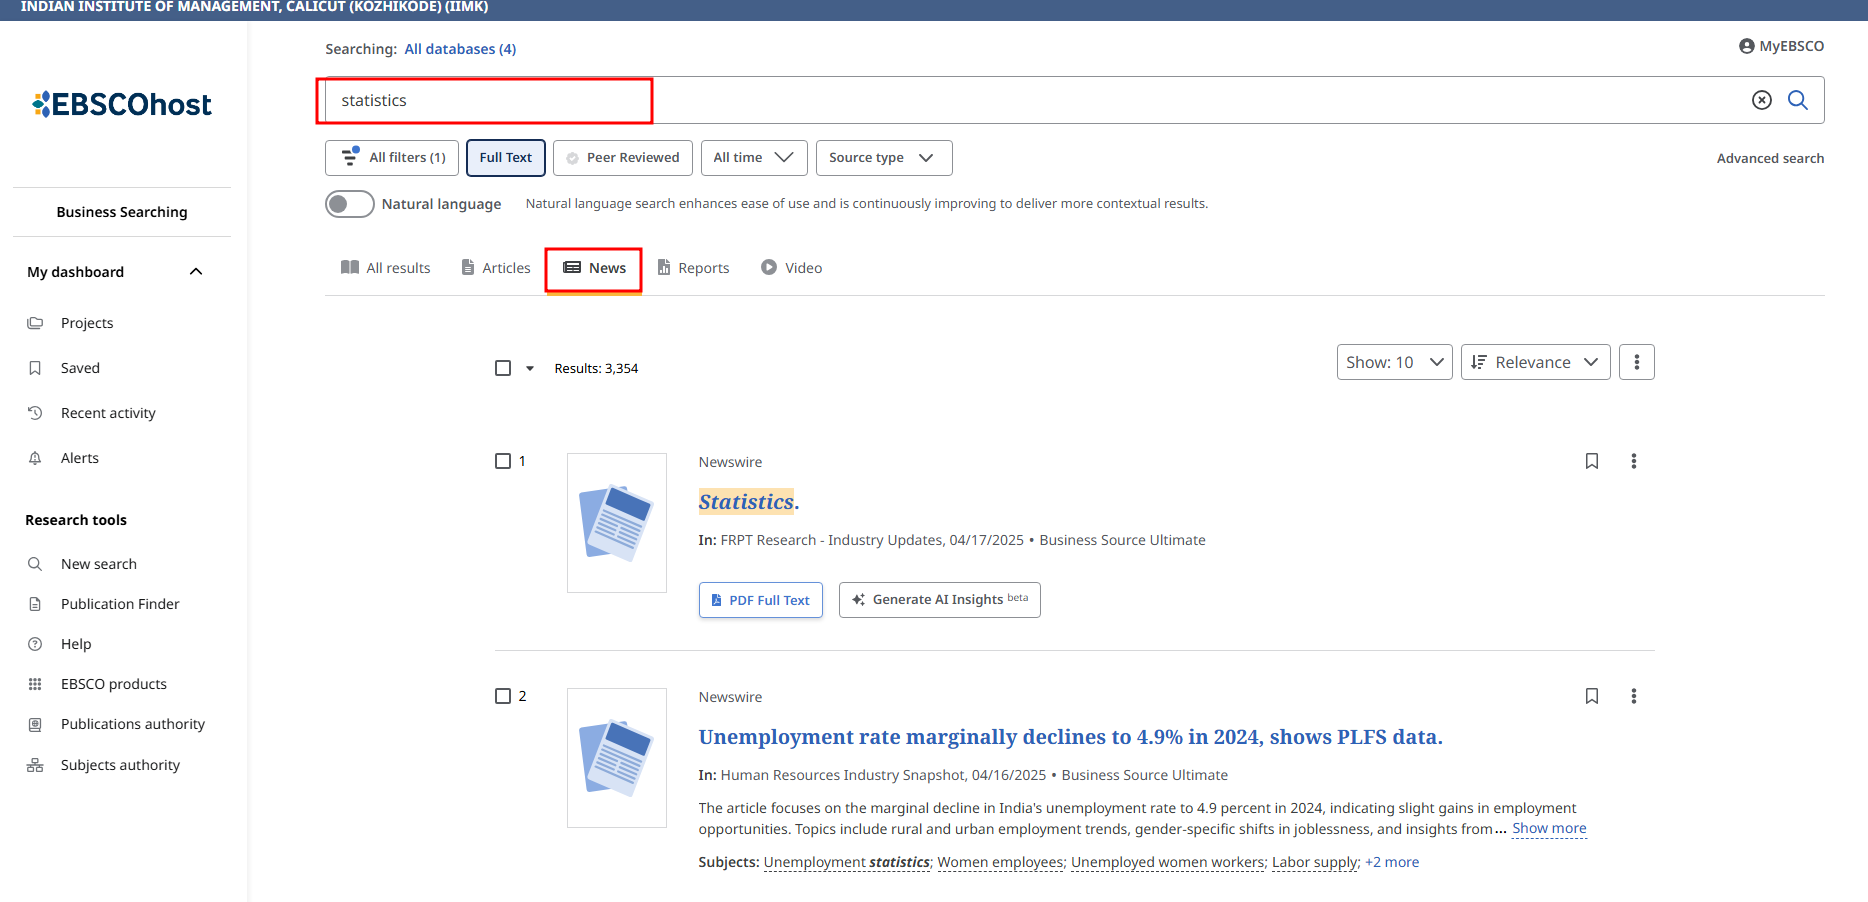Check the box for result 1

point(503,461)
